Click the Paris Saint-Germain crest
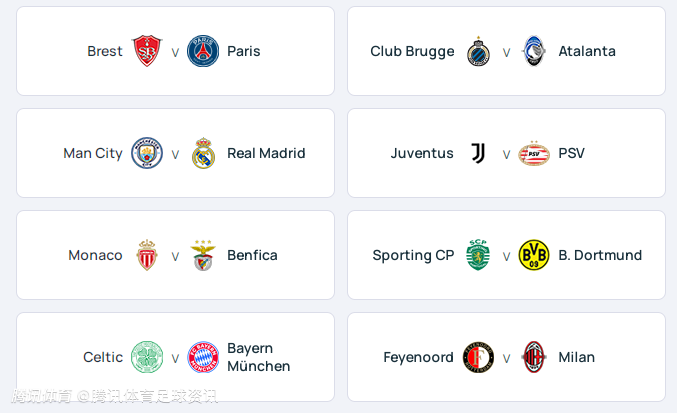This screenshot has height=413, width=677. point(203,51)
